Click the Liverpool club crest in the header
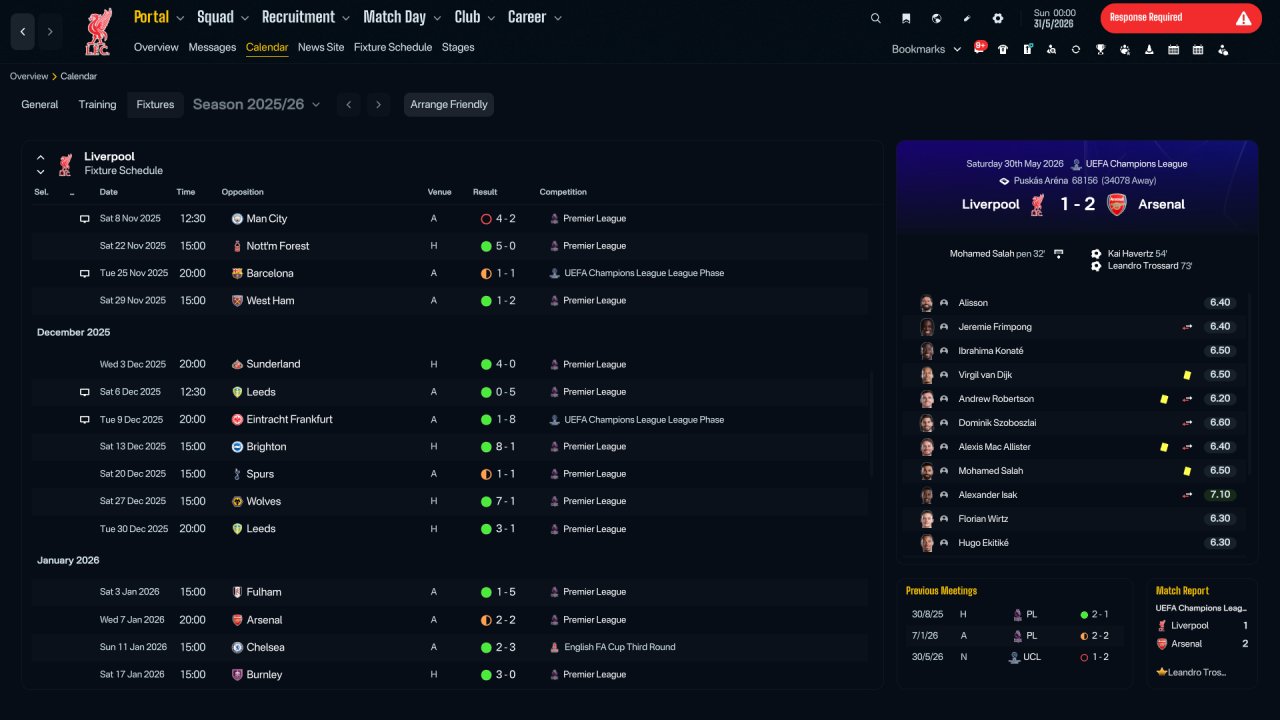Screen dimensions: 1280x720 (97, 32)
